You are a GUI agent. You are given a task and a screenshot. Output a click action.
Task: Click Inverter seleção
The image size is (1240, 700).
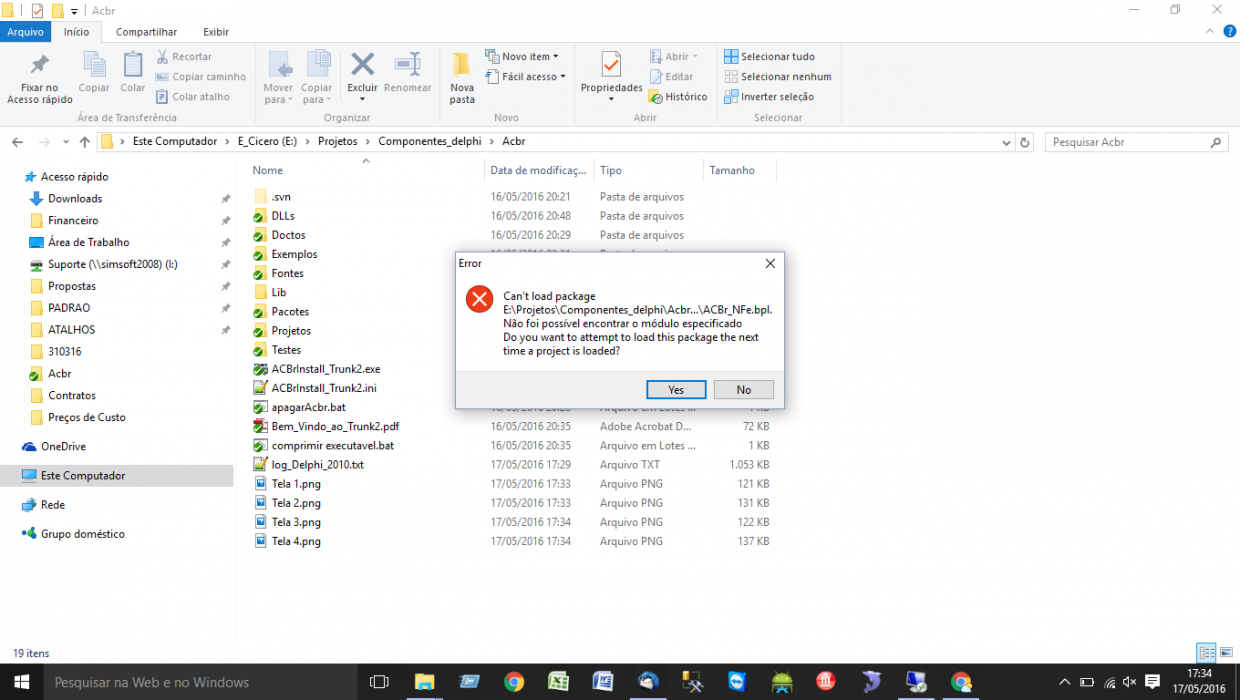[x=769, y=97]
